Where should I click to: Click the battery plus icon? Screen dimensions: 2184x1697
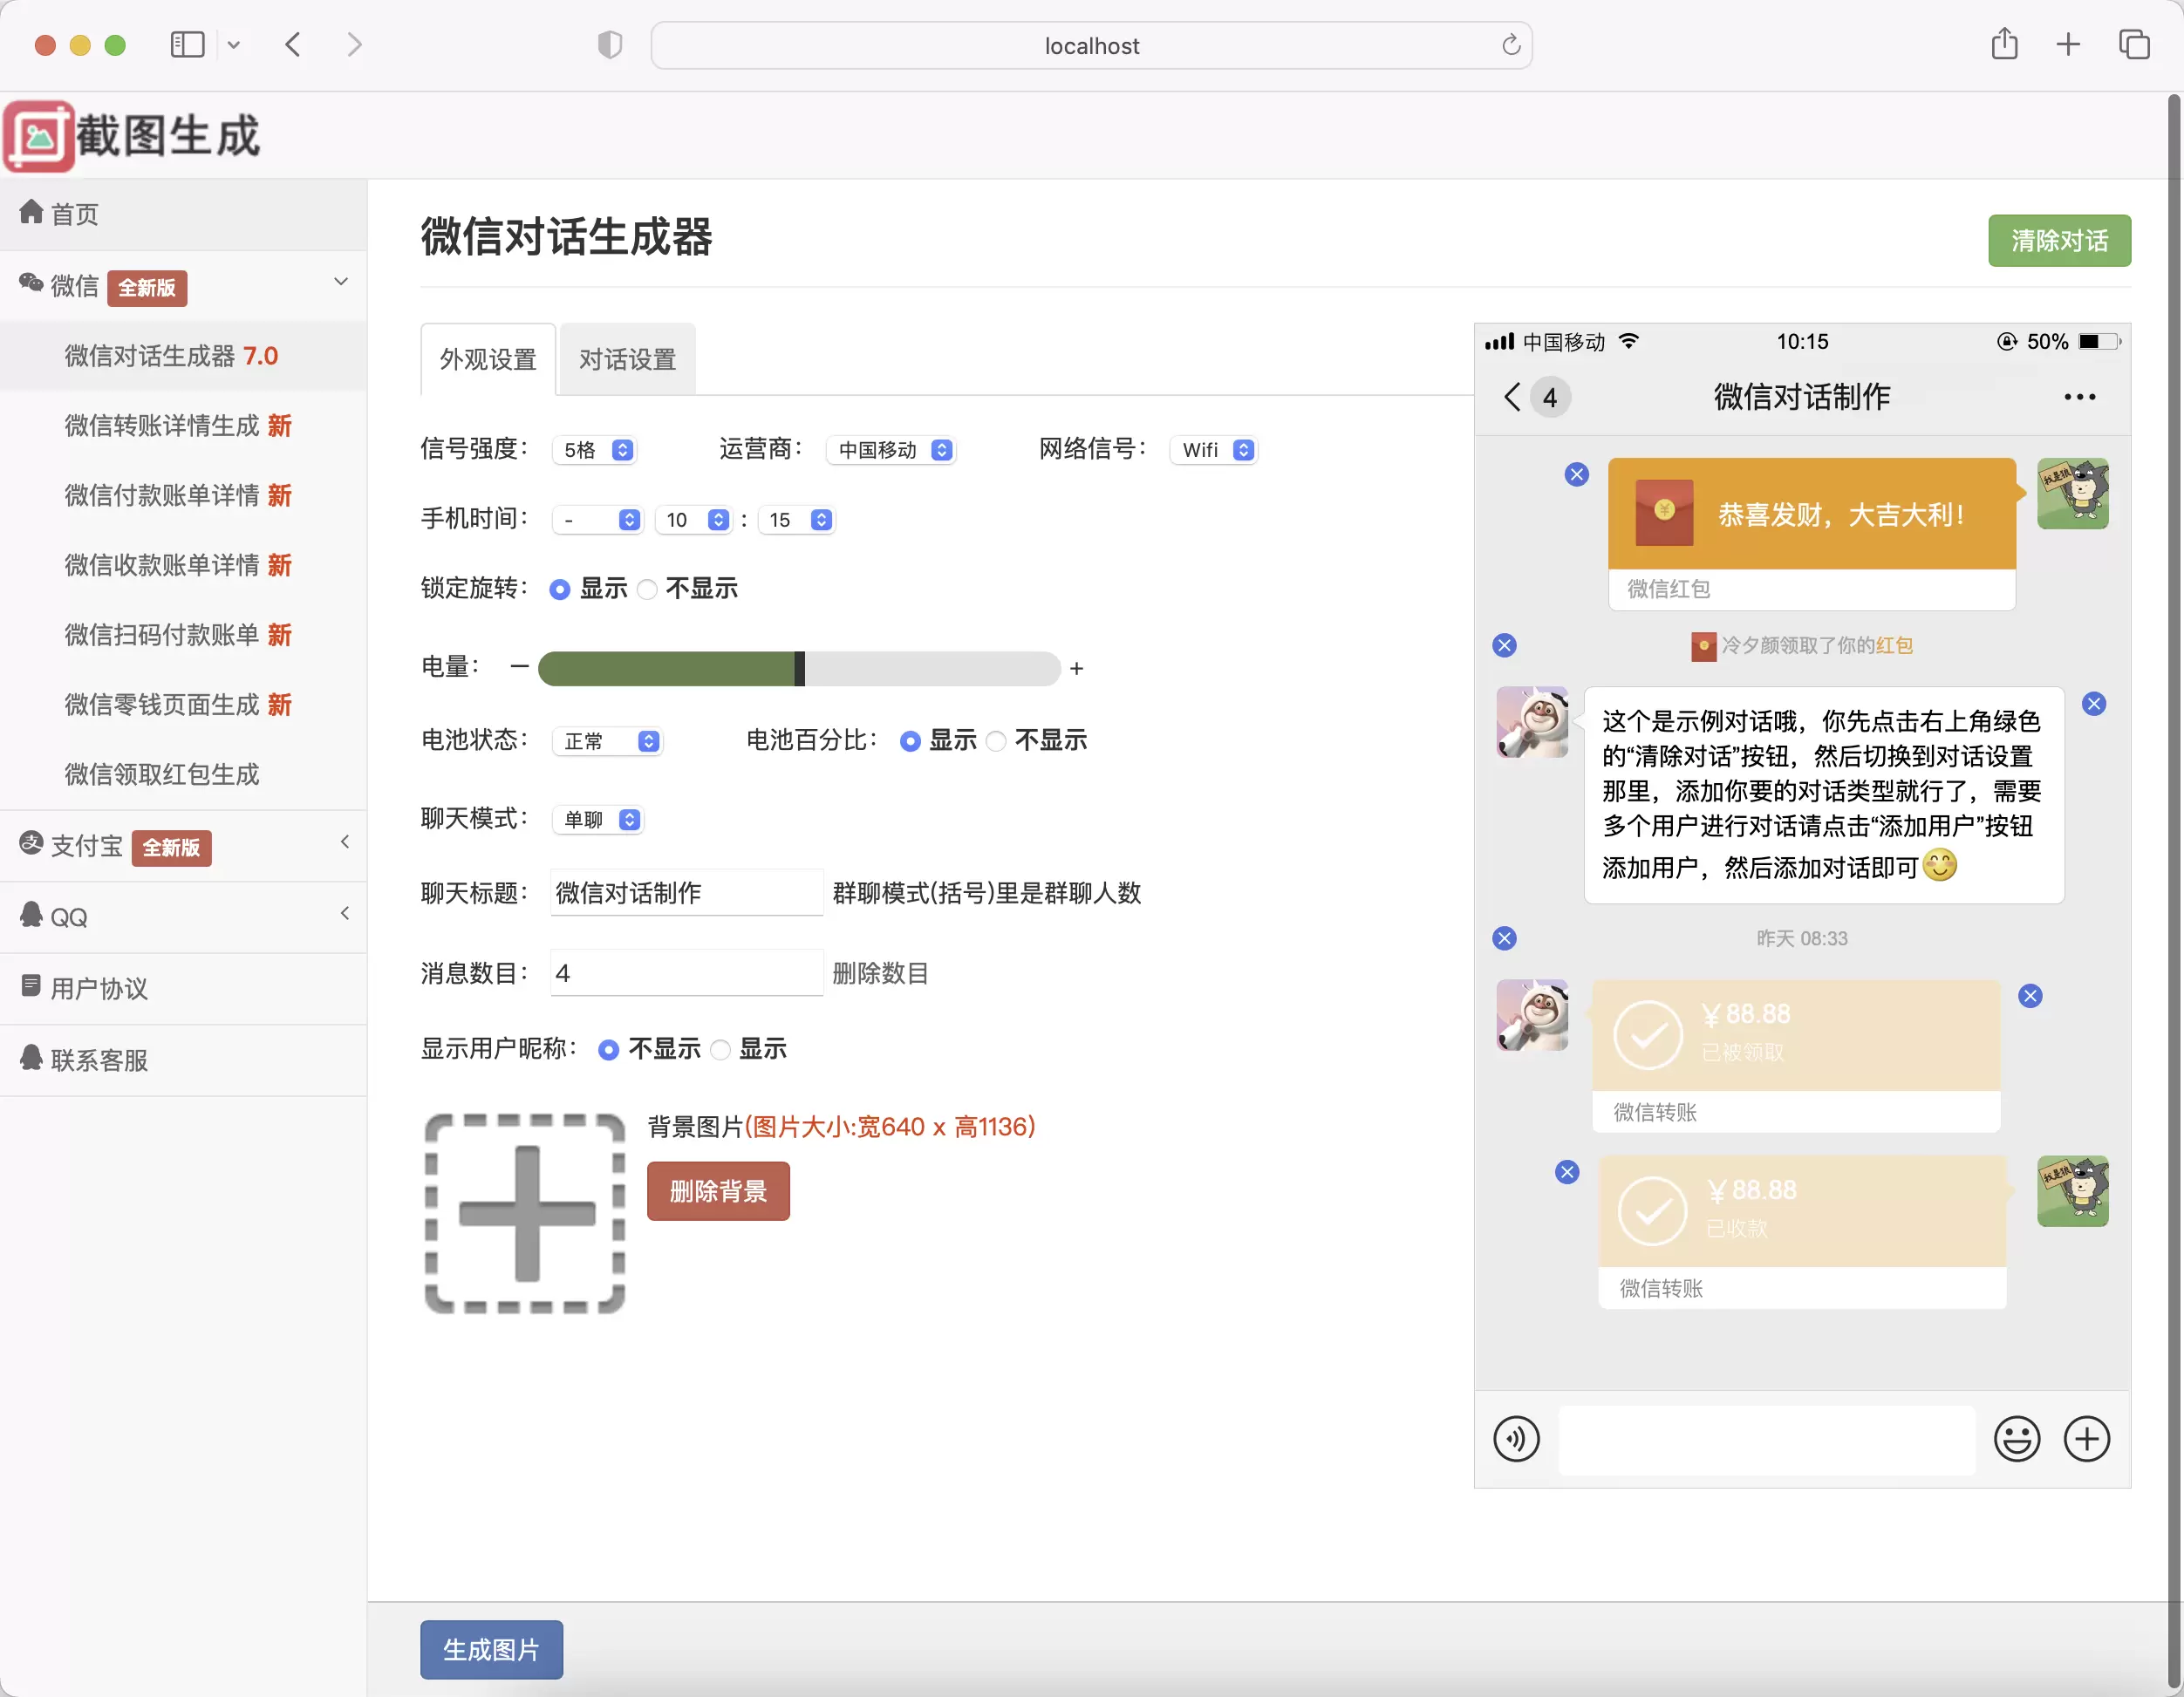pyautogui.click(x=1076, y=668)
